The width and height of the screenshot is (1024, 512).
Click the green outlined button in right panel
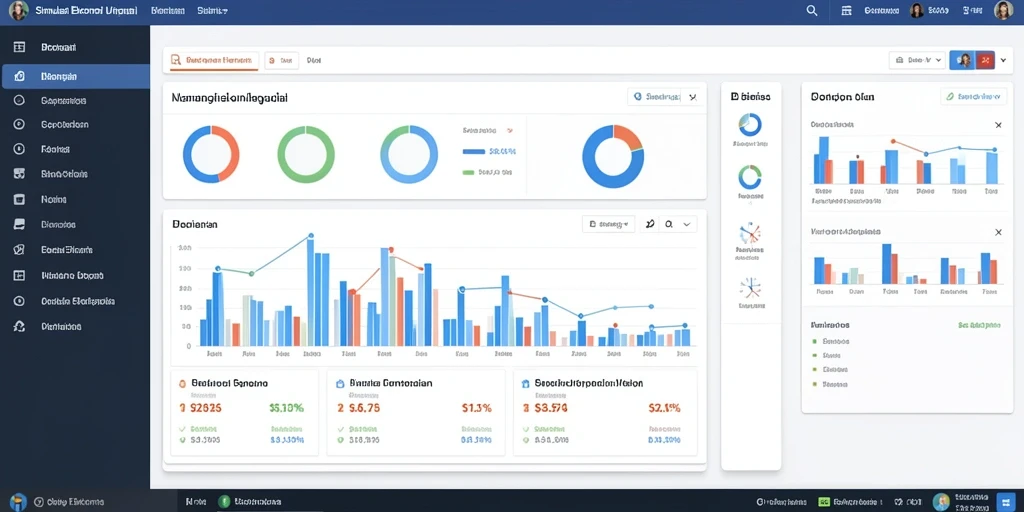pyautogui.click(x=974, y=97)
